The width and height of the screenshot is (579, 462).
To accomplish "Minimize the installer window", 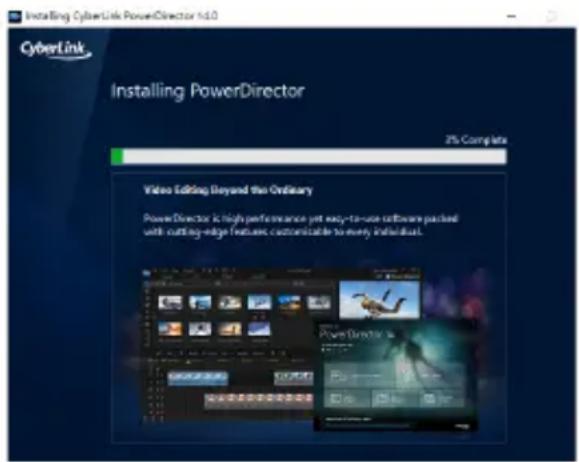I will [x=511, y=16].
